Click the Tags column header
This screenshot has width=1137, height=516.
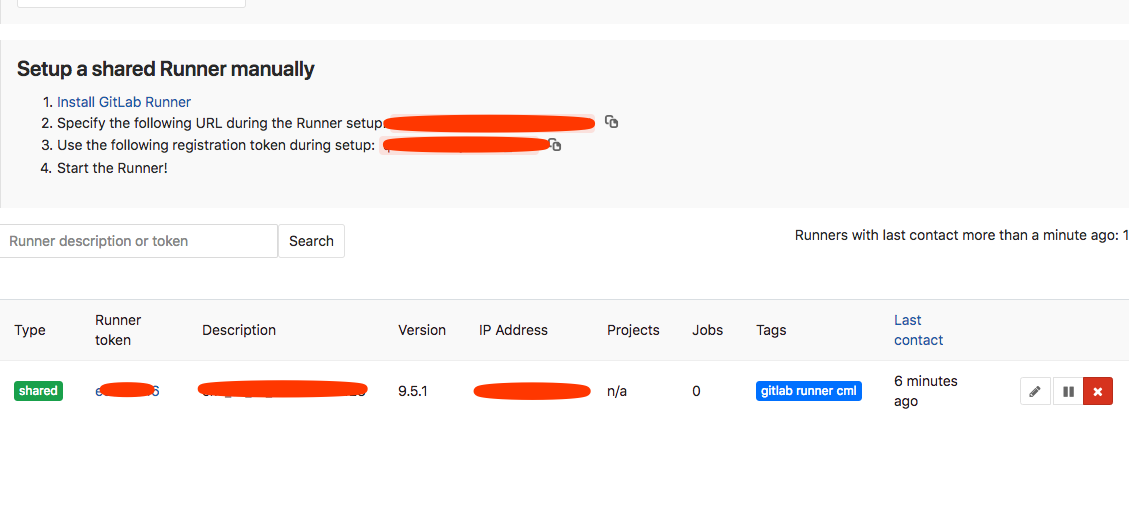point(771,330)
